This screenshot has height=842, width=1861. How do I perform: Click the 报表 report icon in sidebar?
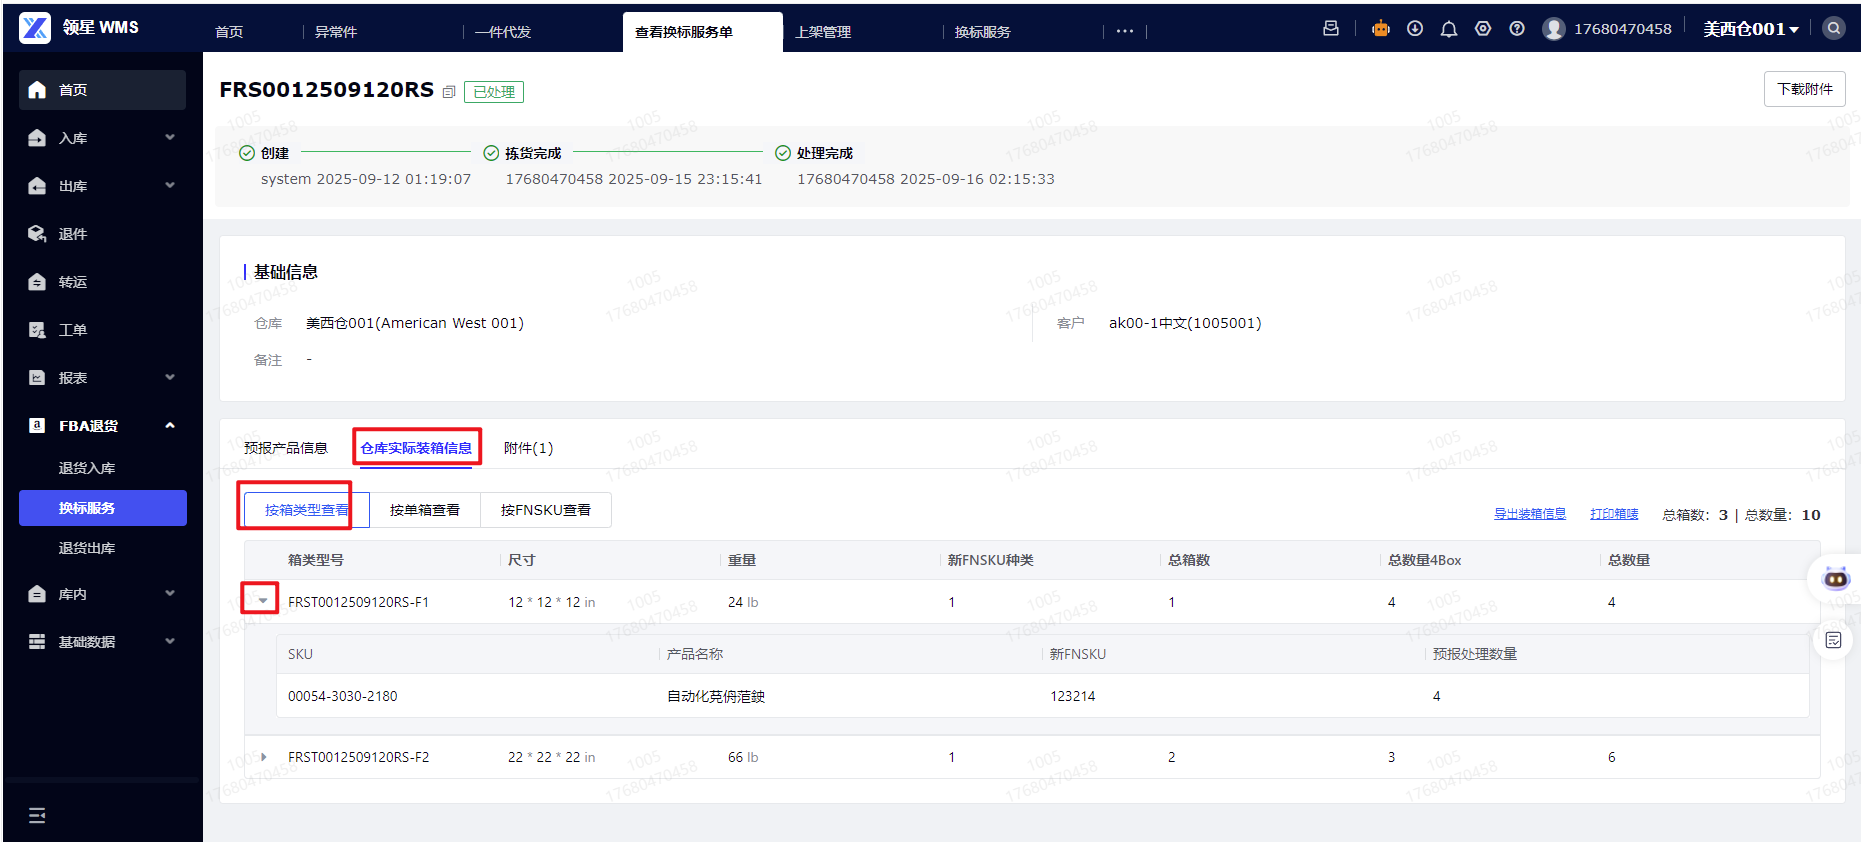(x=37, y=378)
